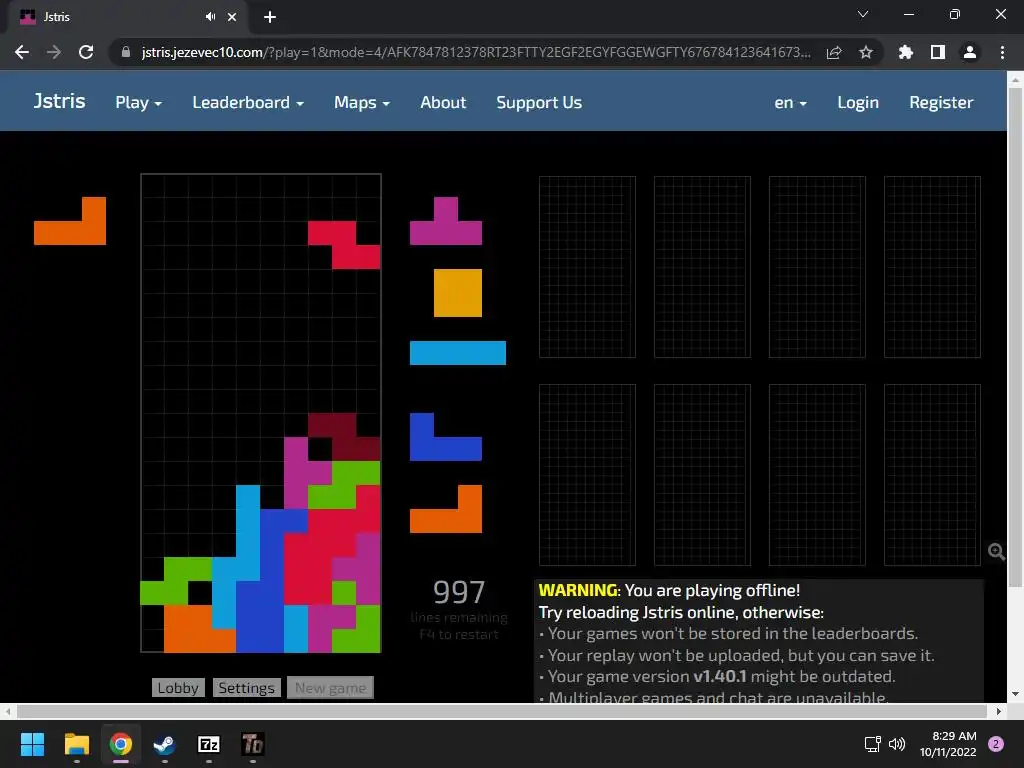This screenshot has height=768, width=1024.
Task: Click the falling red Z piece
Action: click(x=344, y=245)
